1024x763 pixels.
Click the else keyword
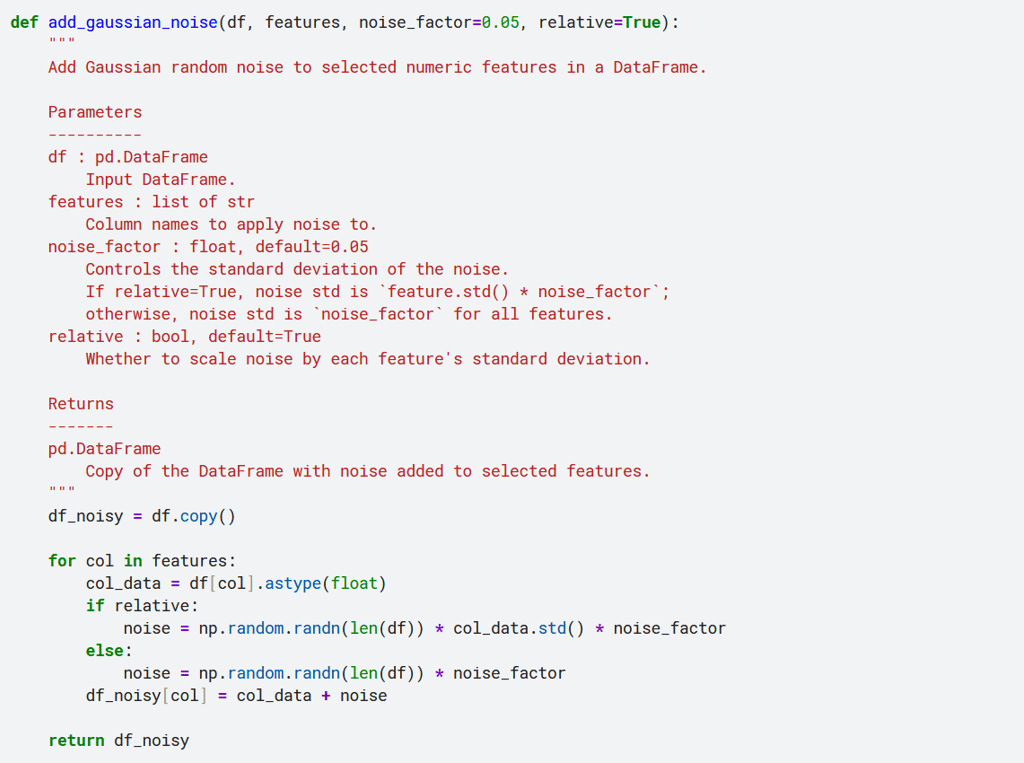pyautogui.click(x=104, y=651)
